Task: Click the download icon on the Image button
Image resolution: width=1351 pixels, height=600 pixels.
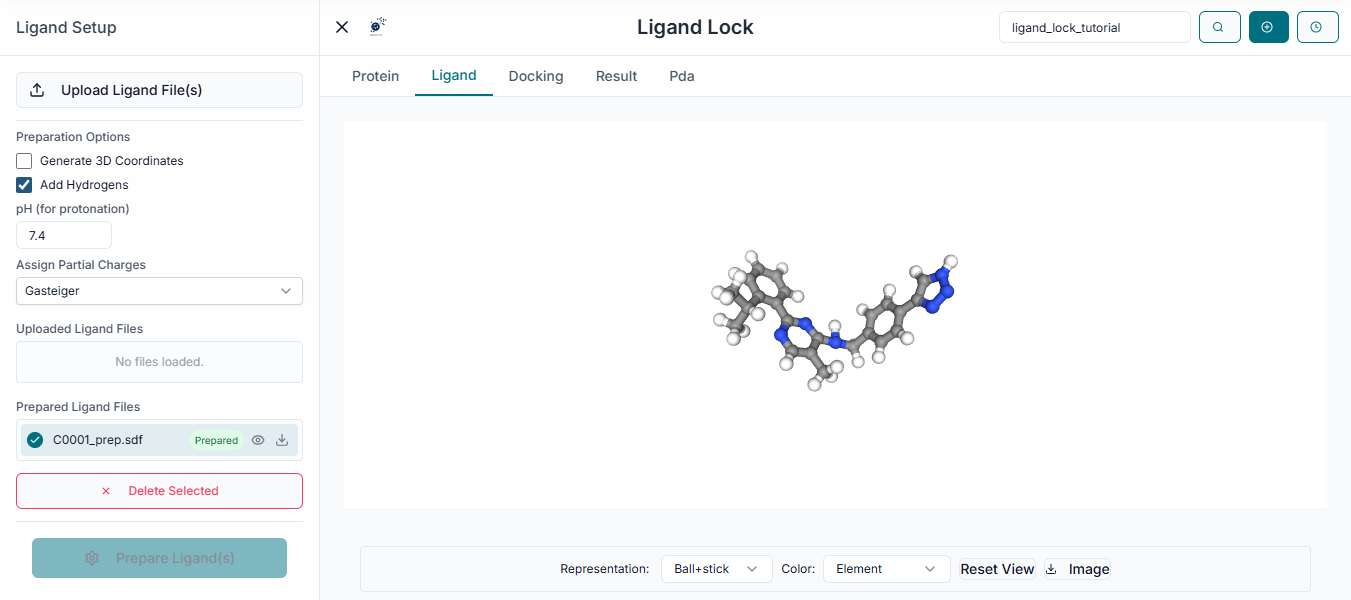Action: pyautogui.click(x=1050, y=569)
